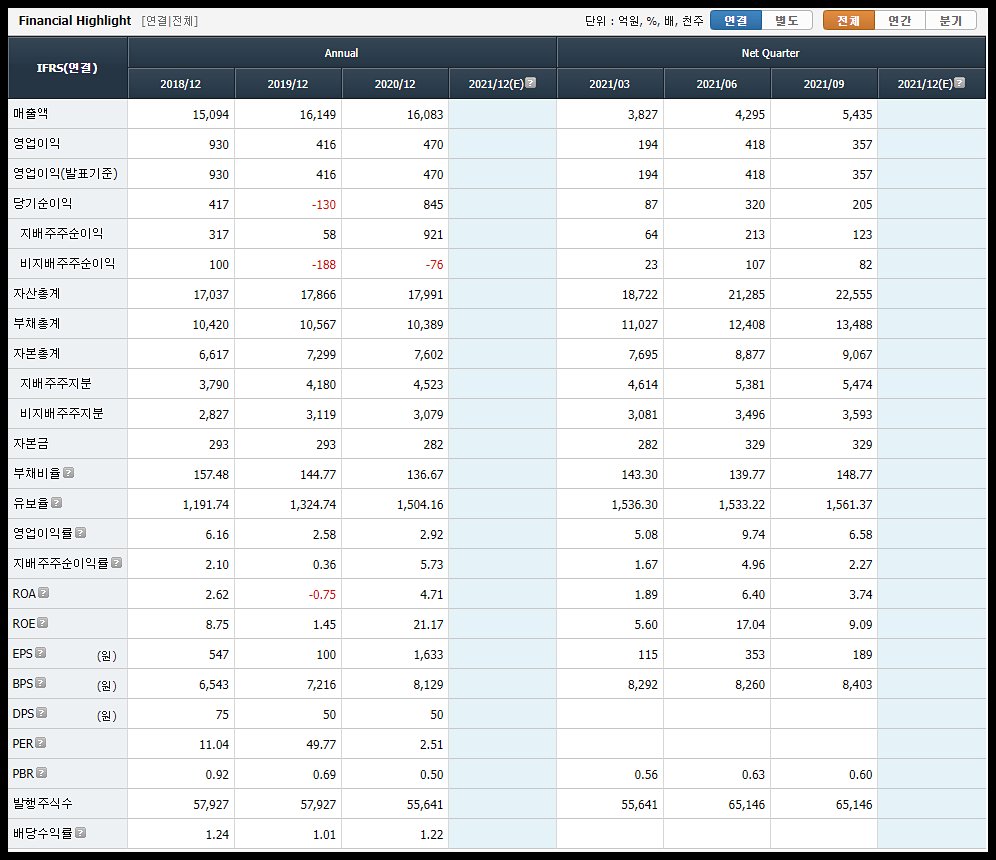Switch to 연결 consolidated view

point(736,20)
